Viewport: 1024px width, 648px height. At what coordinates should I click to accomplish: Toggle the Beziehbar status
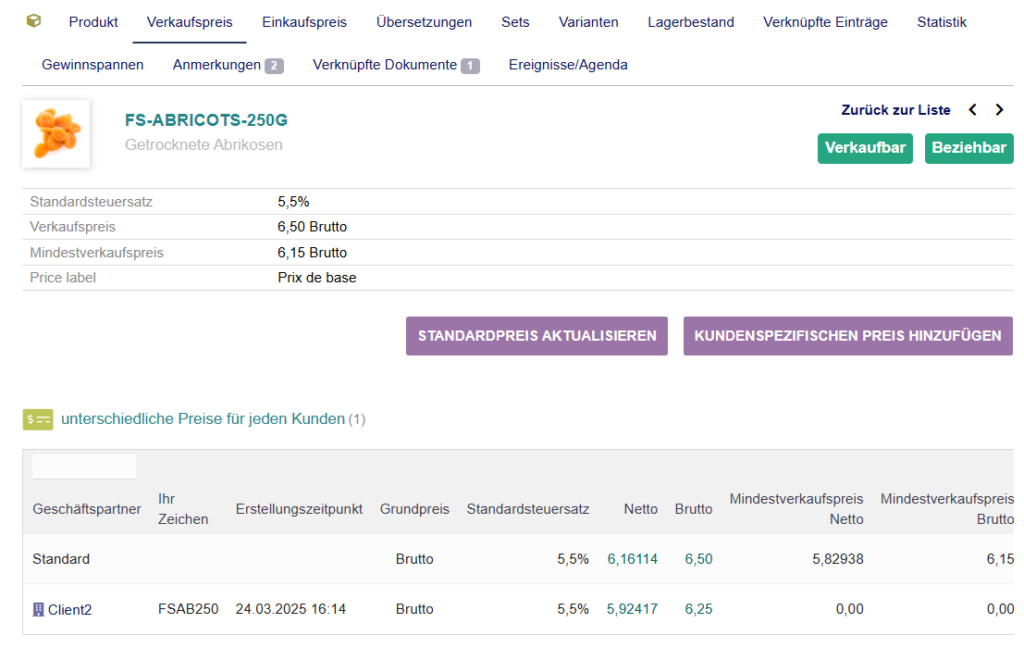pyautogui.click(x=968, y=148)
